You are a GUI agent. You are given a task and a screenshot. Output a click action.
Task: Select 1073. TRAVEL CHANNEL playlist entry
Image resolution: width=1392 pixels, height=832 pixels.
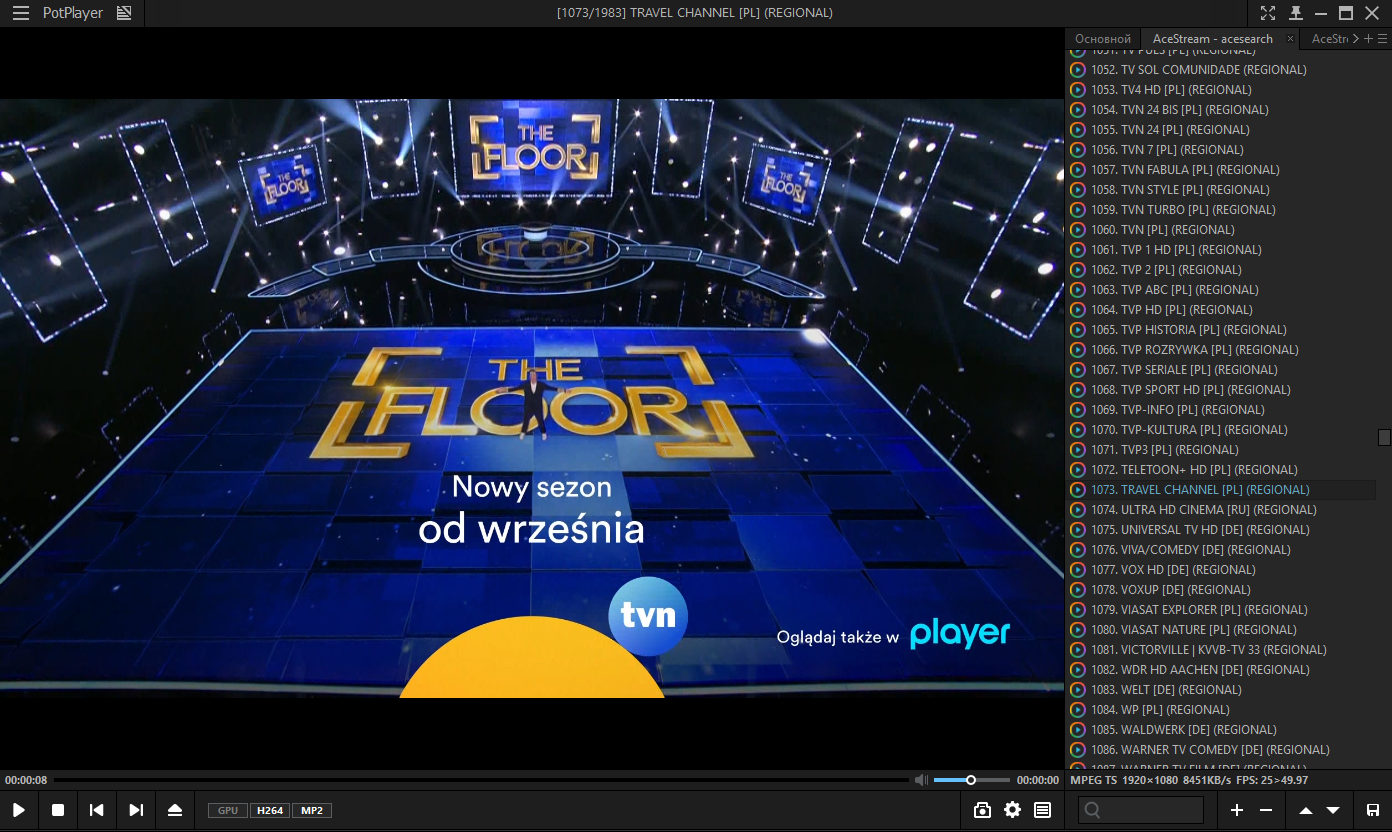pos(1221,490)
